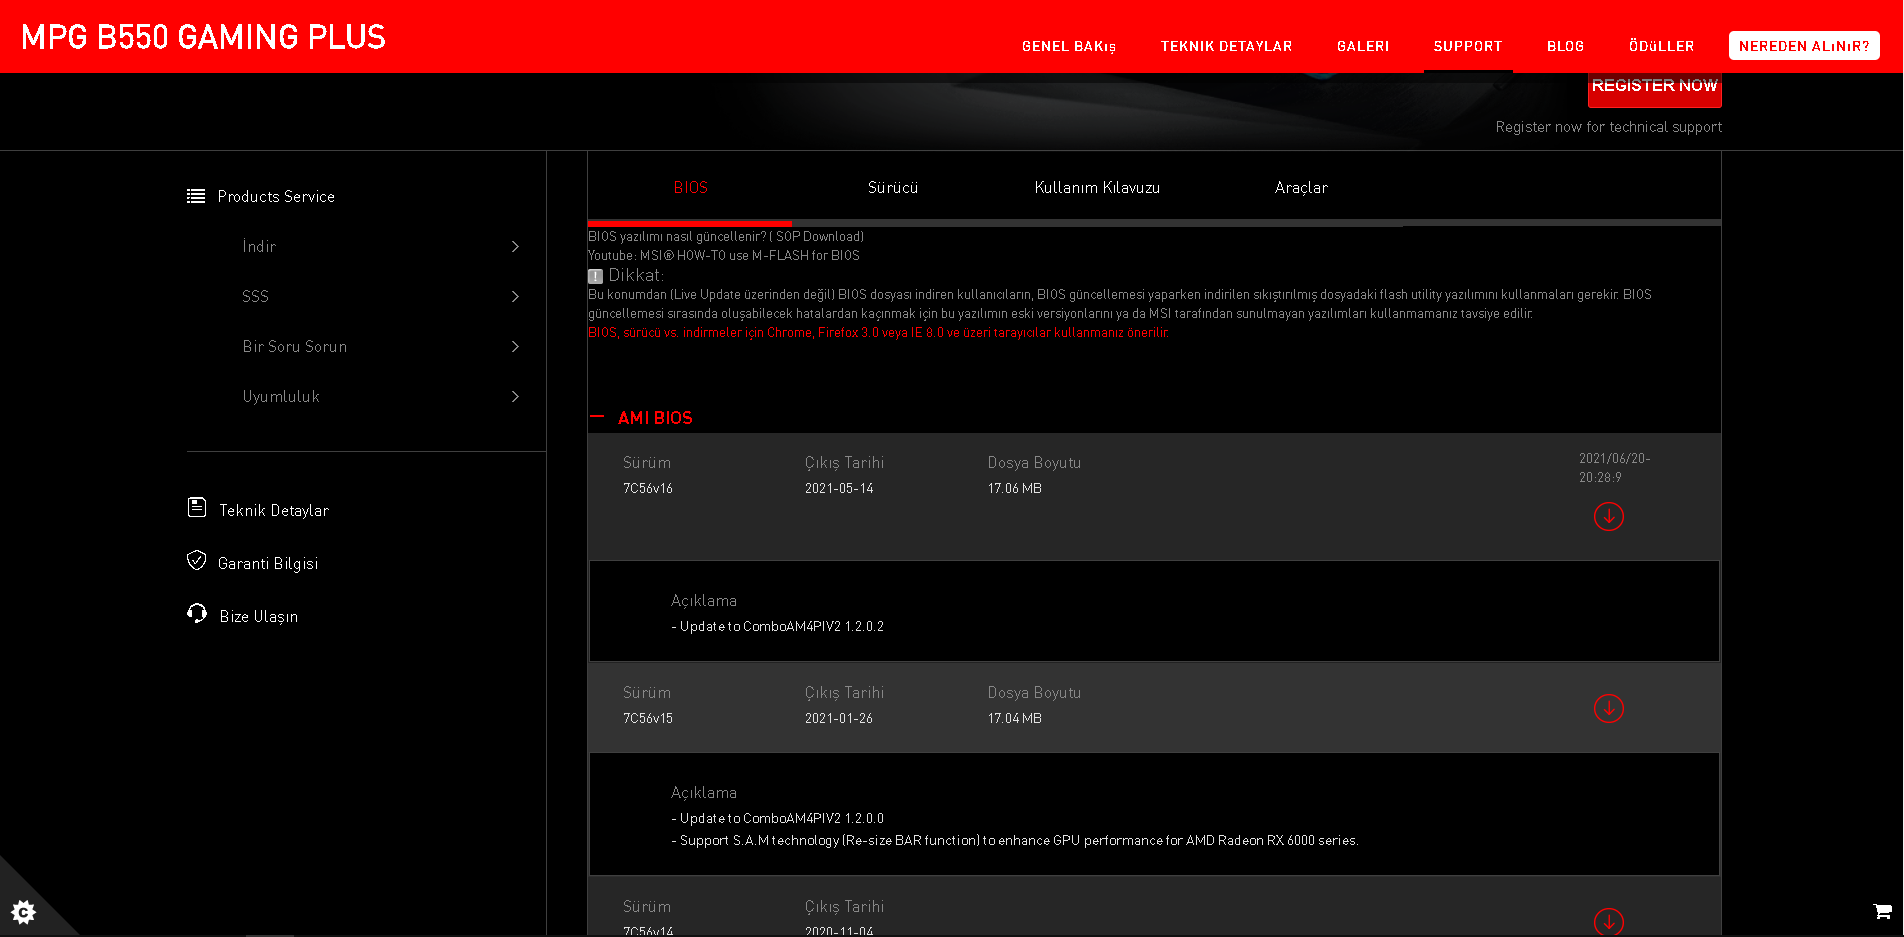Switch to the BIOS tab
This screenshot has height=937, width=1904.
coord(690,188)
